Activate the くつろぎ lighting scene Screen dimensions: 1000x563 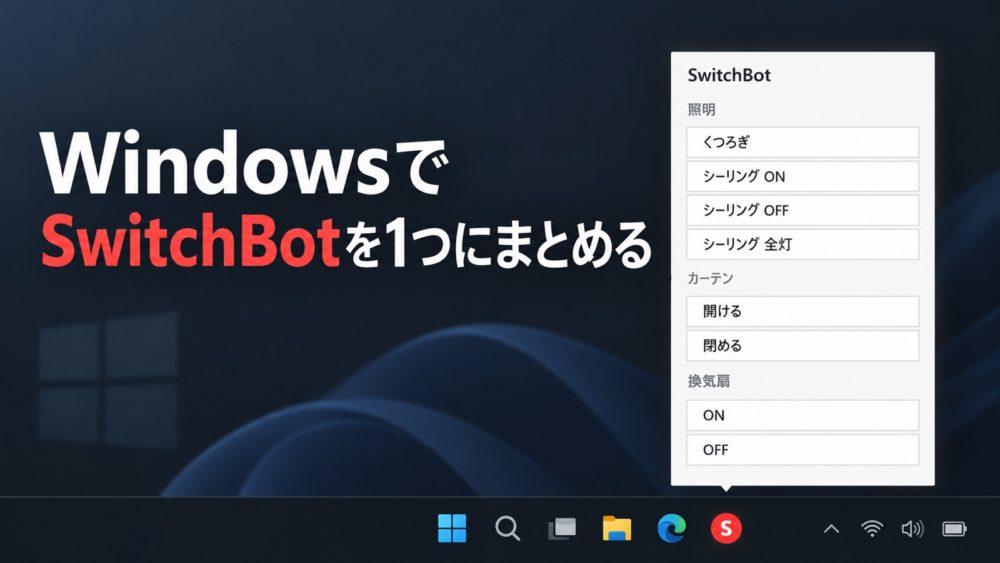802,142
